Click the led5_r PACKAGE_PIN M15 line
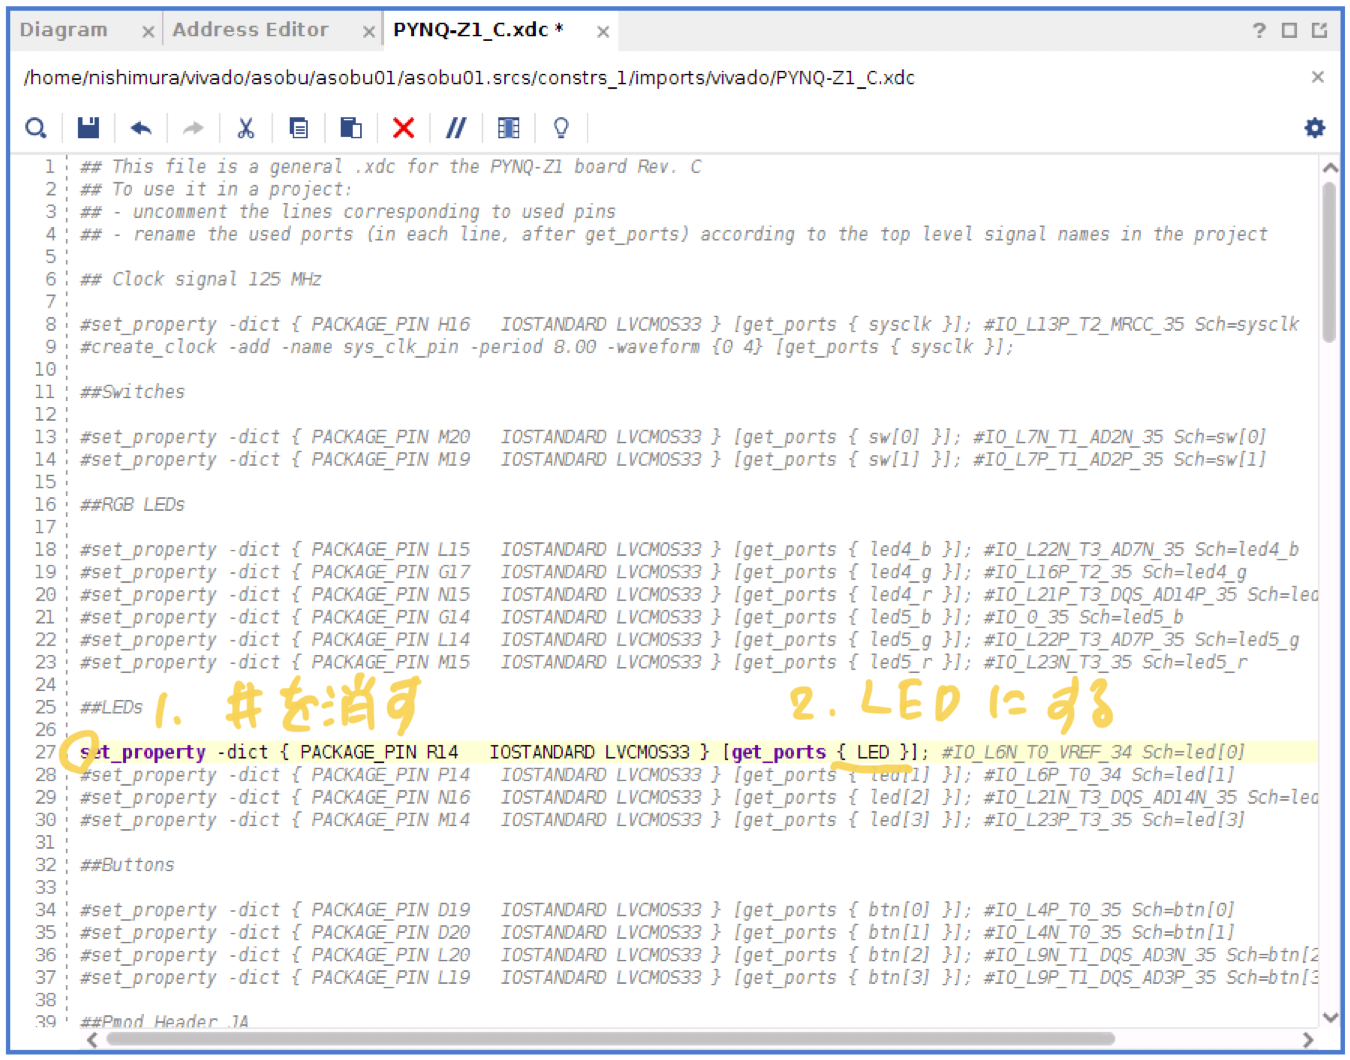This screenshot has height=1060, width=1350. 664,662
